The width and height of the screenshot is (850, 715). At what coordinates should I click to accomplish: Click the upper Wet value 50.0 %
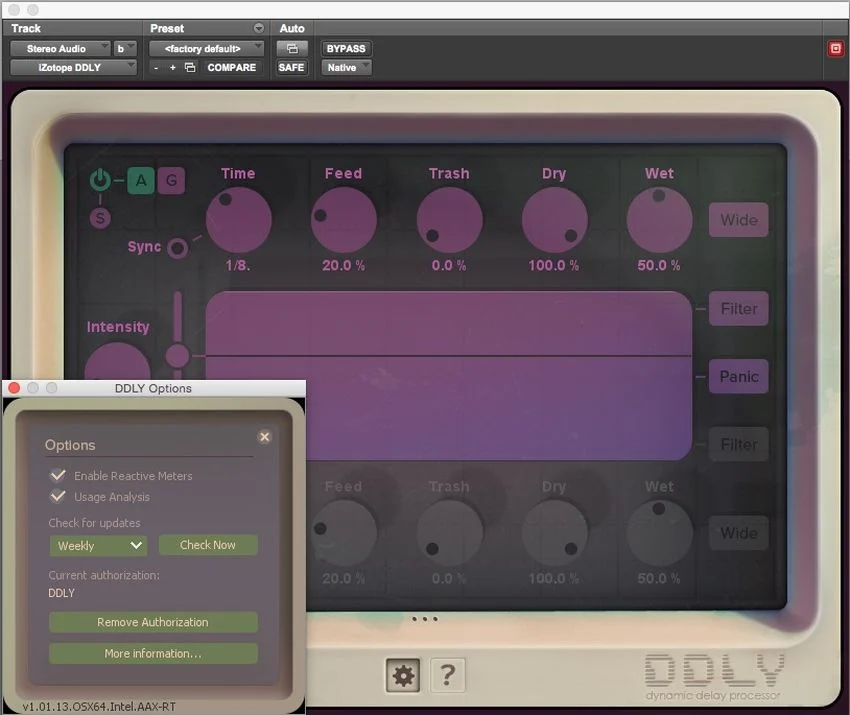point(659,266)
